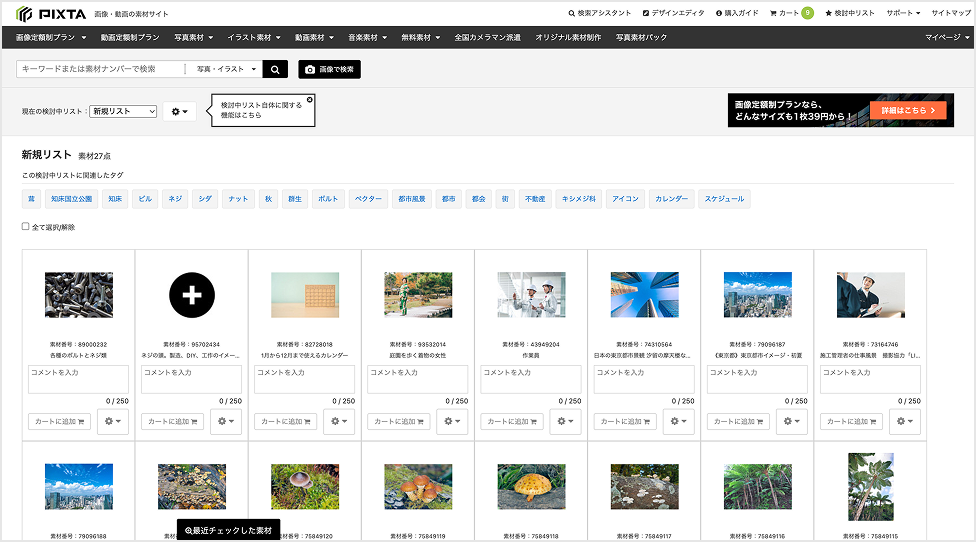Viewport: 976px width, 542px height.
Task: Open bolts thumbnail 89000232
Action: point(79,295)
